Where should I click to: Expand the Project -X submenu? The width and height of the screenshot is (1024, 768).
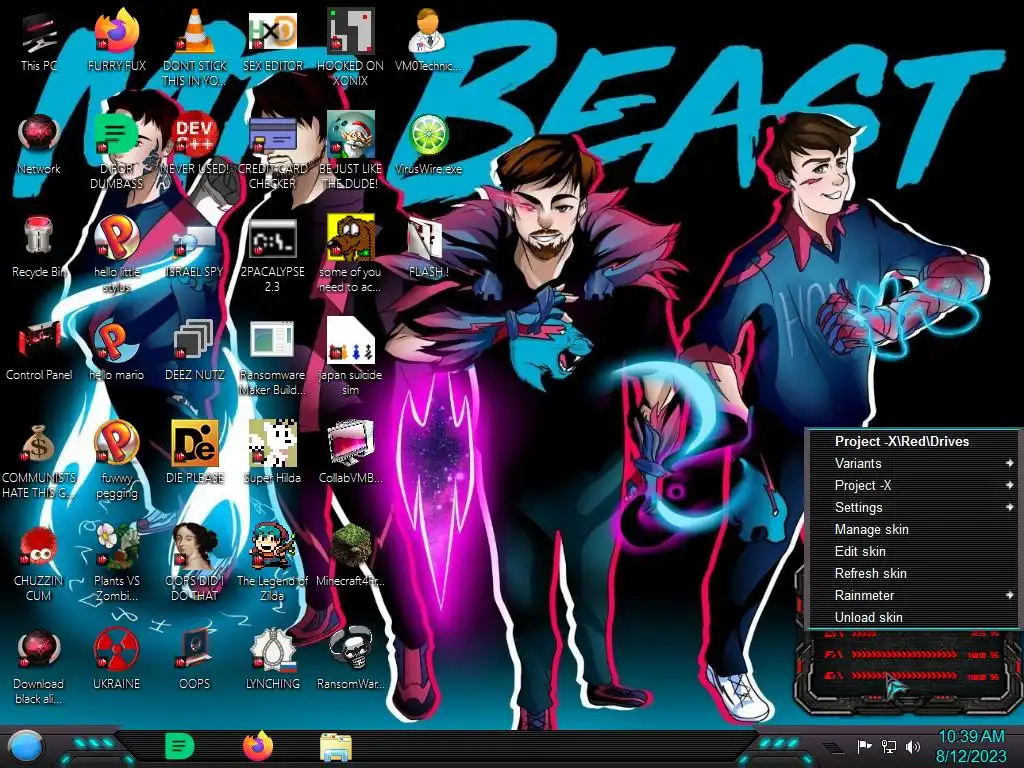914,485
